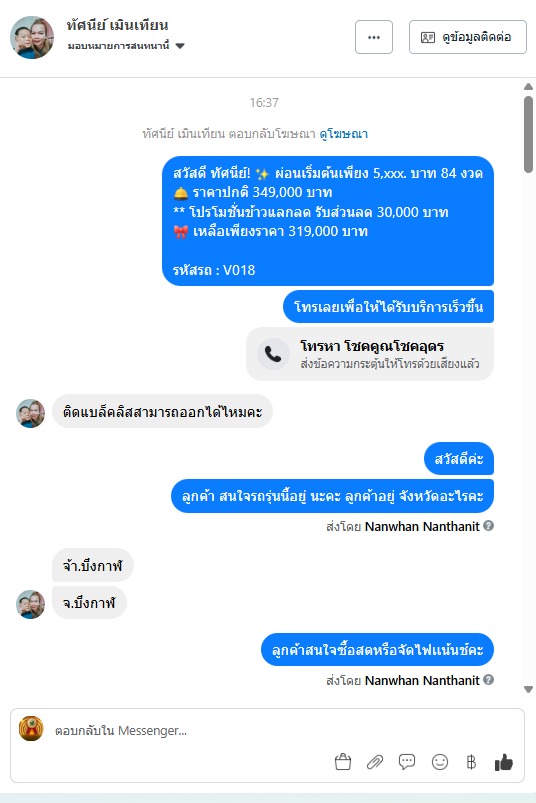
Task: Attach a file with the paperclip icon
Action: point(375,762)
